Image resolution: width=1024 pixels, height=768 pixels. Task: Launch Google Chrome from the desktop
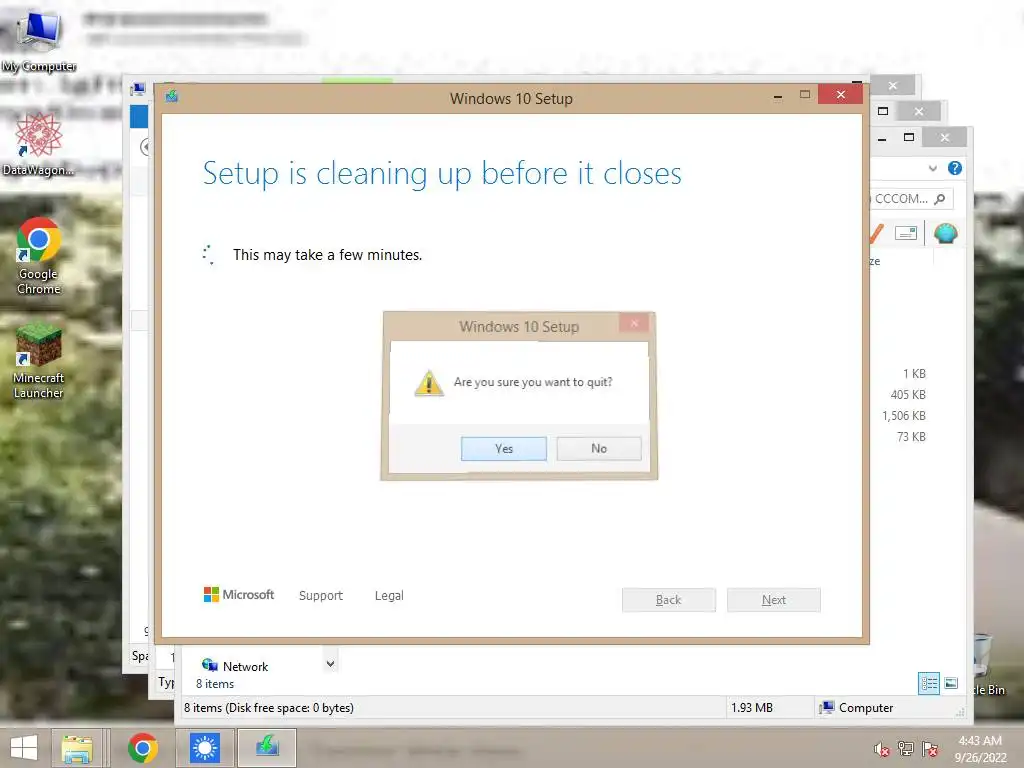coord(39,256)
